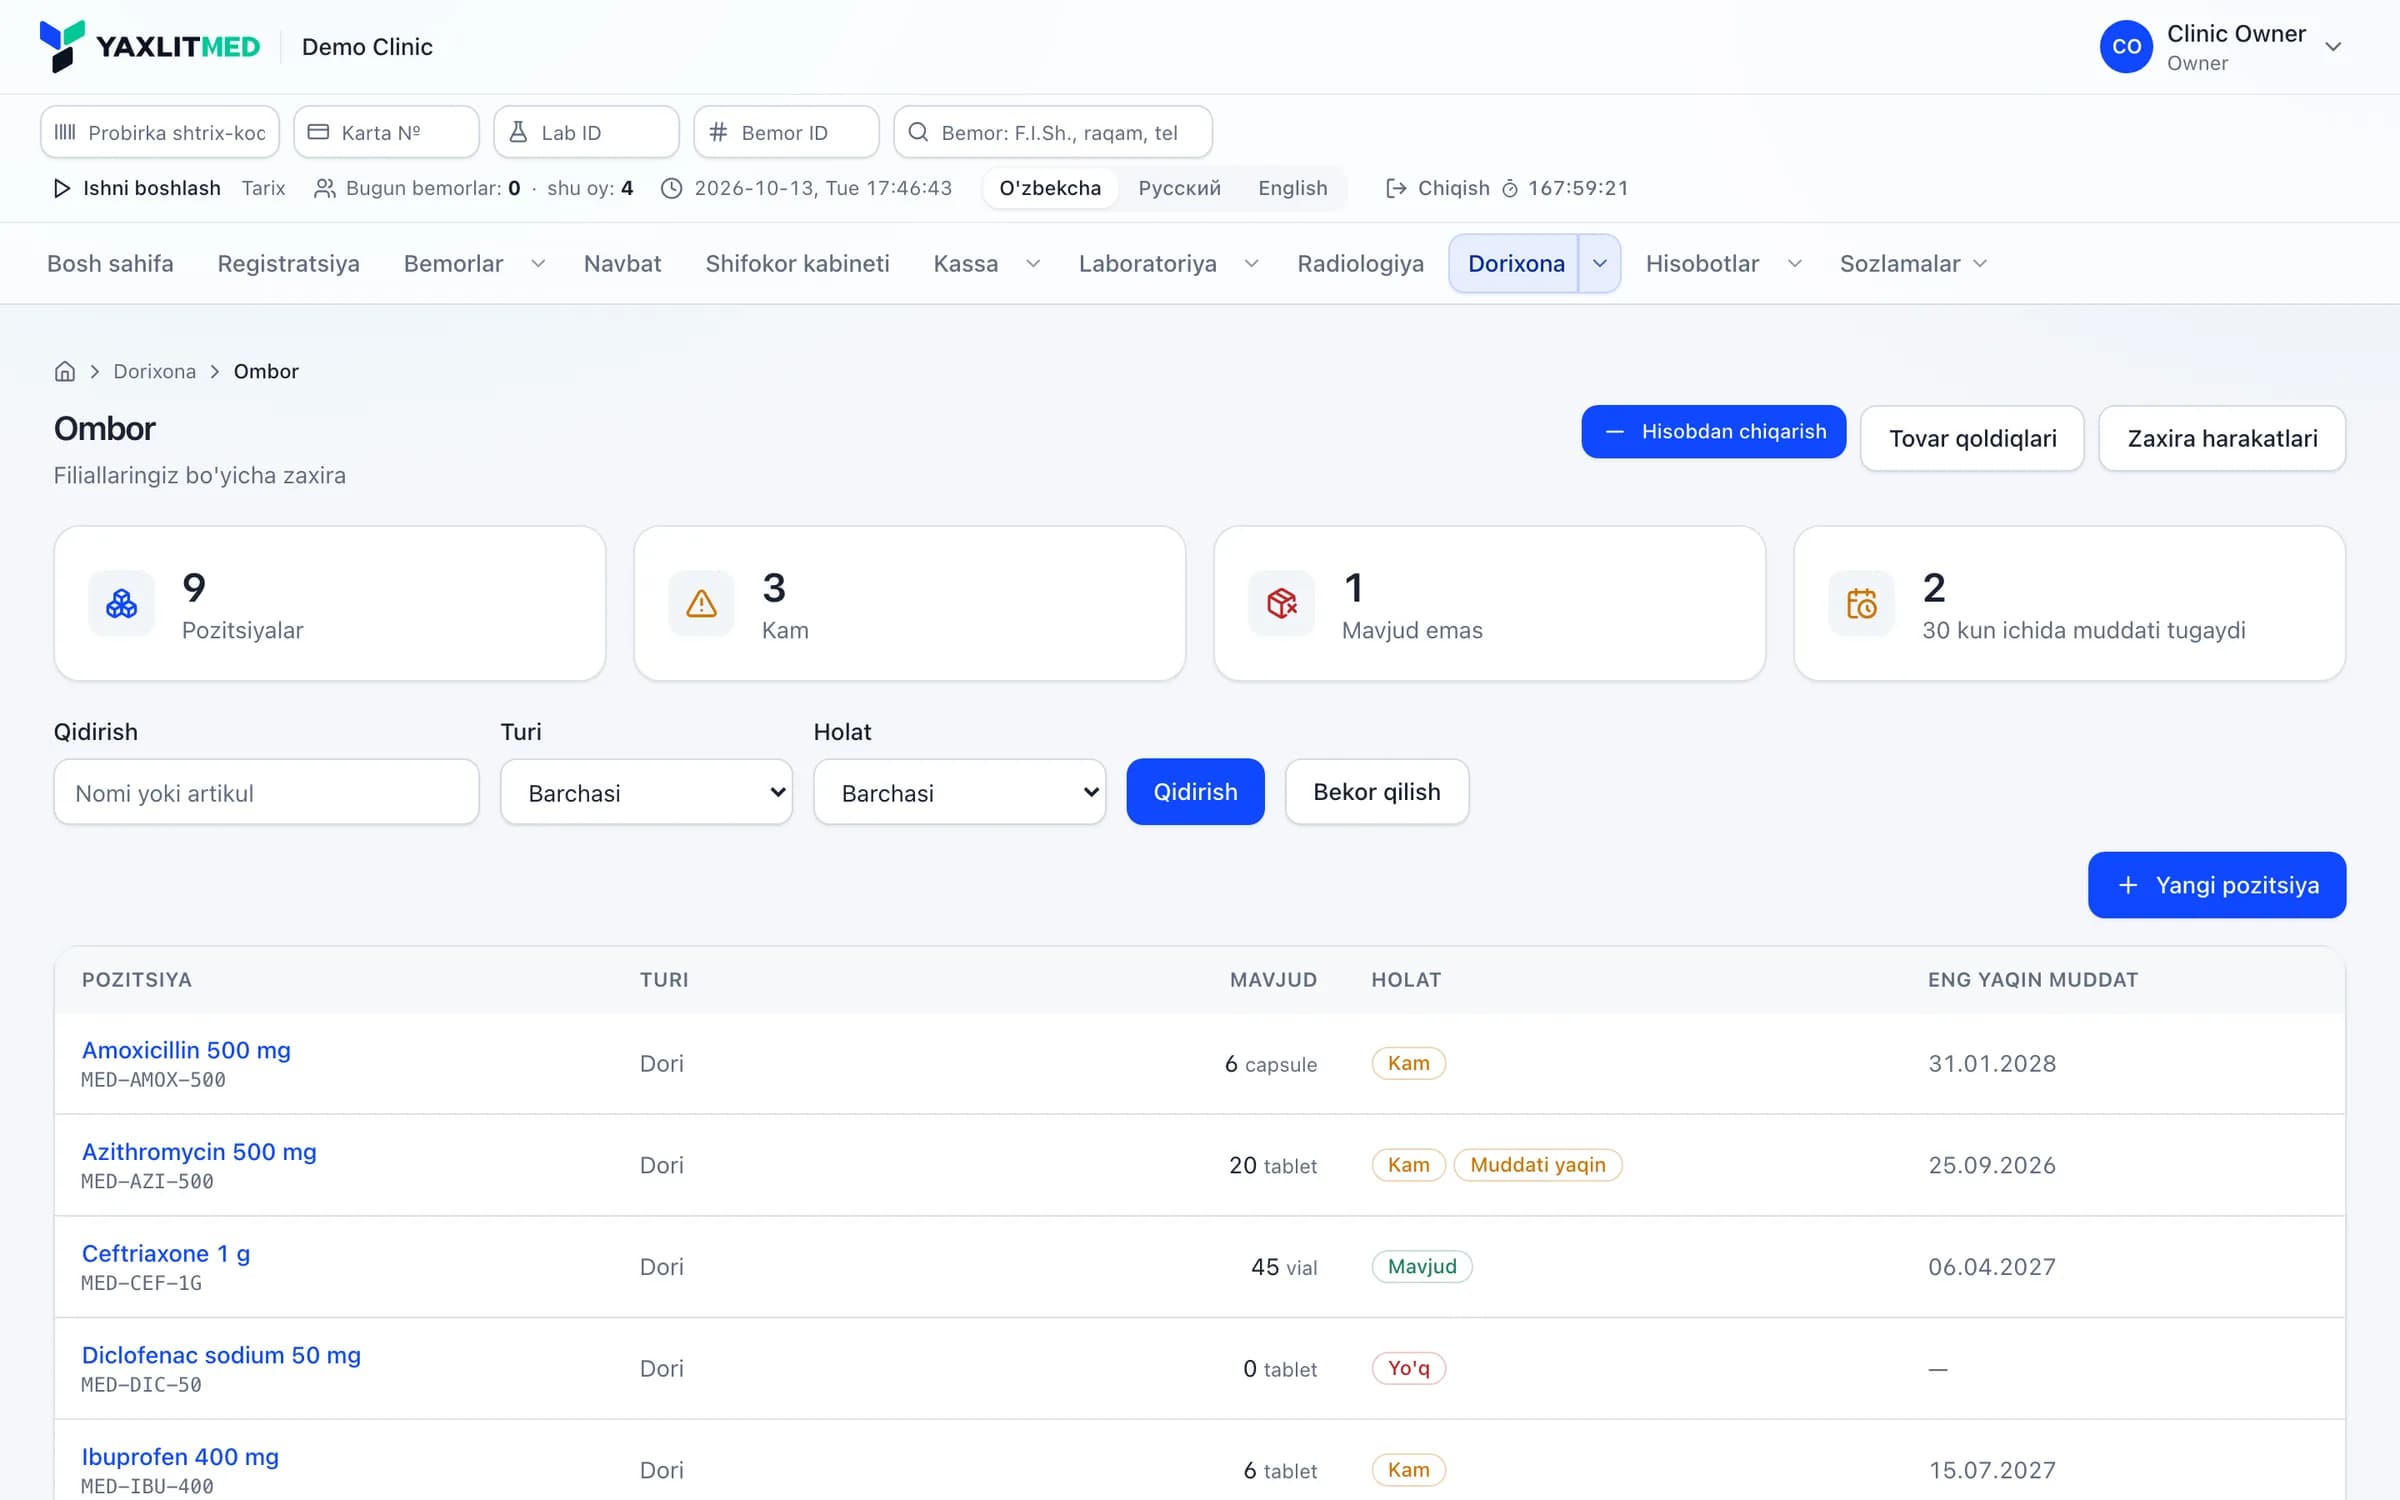Click Yangi pozitsiya button
Image resolution: width=2400 pixels, height=1500 pixels.
(x=2216, y=885)
